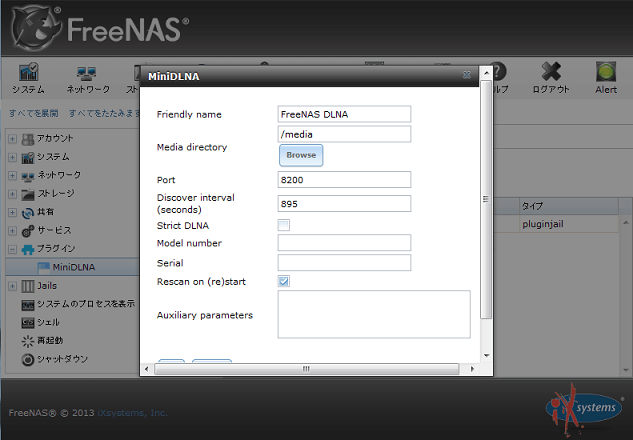Click the ストレージ folder icon
The image size is (633, 440).
tap(27, 195)
